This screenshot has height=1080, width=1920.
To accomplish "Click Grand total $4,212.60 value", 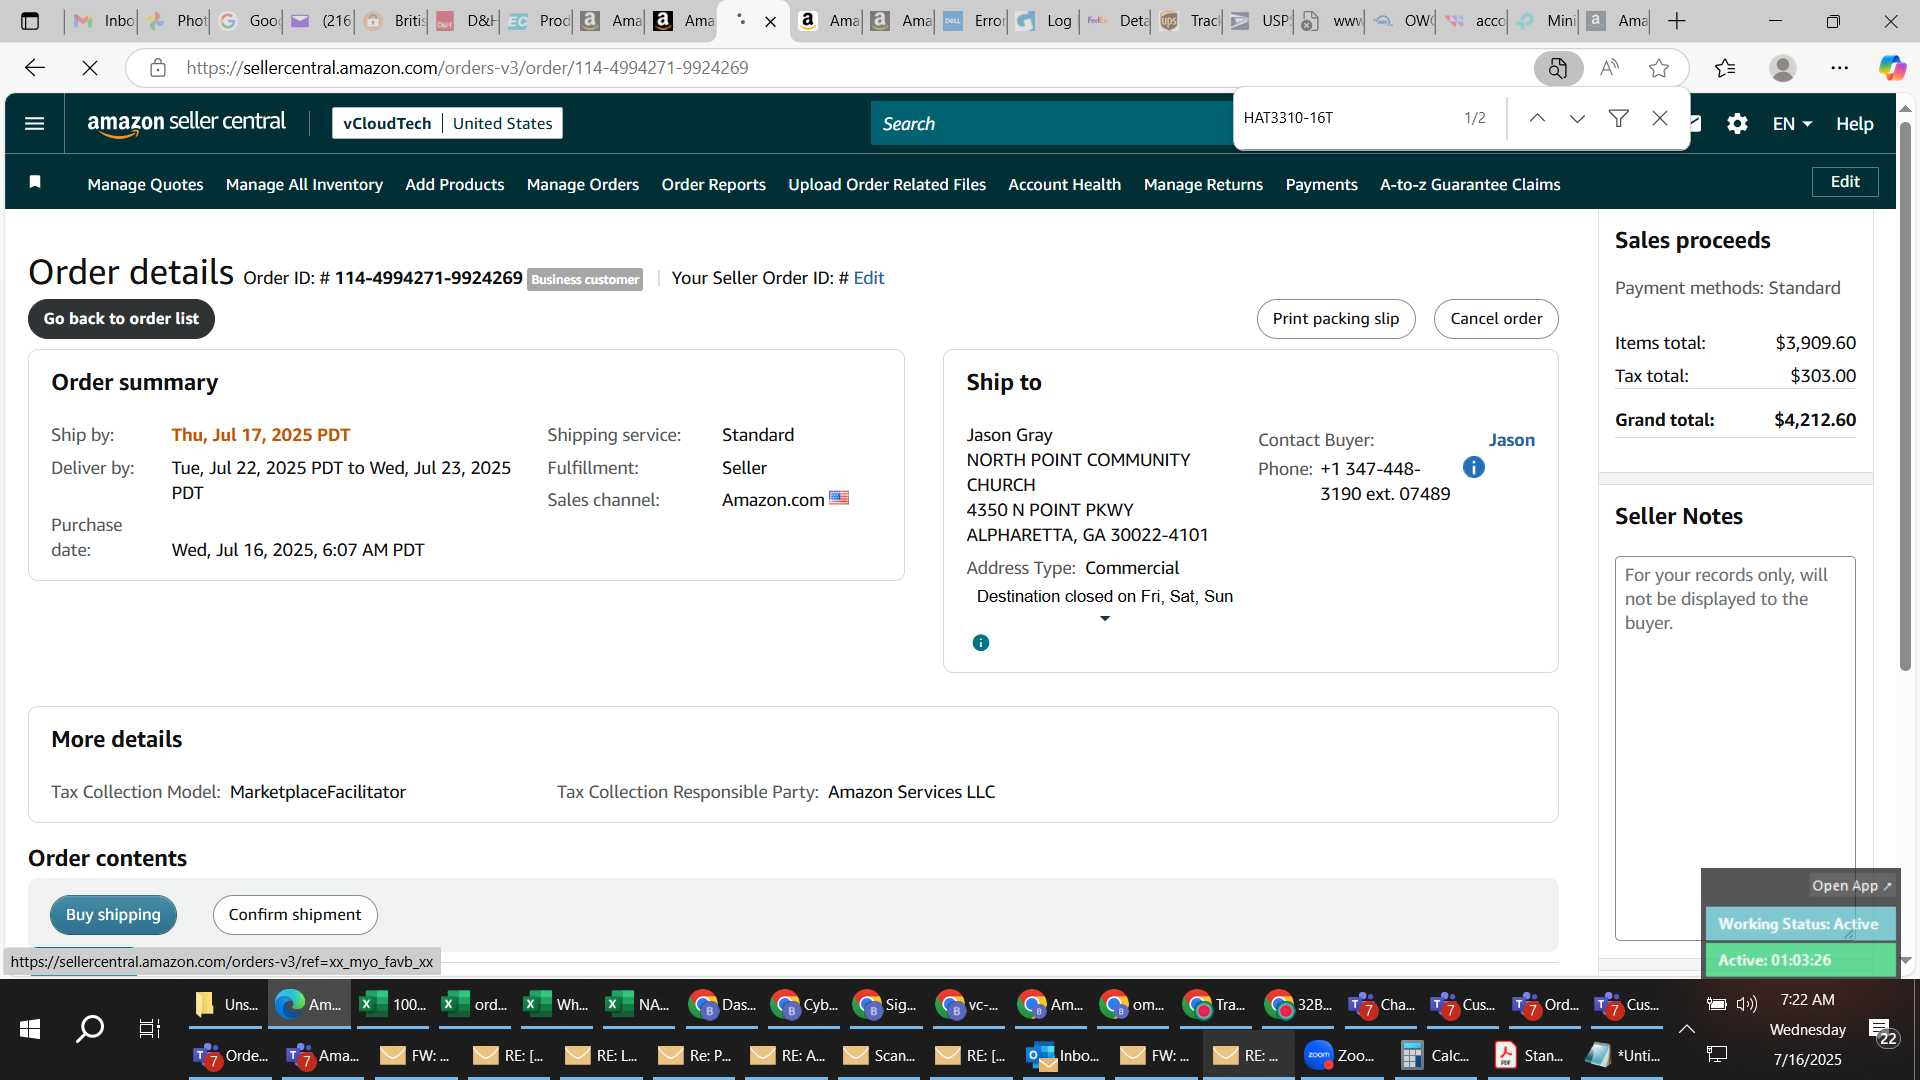I will (x=1814, y=420).
